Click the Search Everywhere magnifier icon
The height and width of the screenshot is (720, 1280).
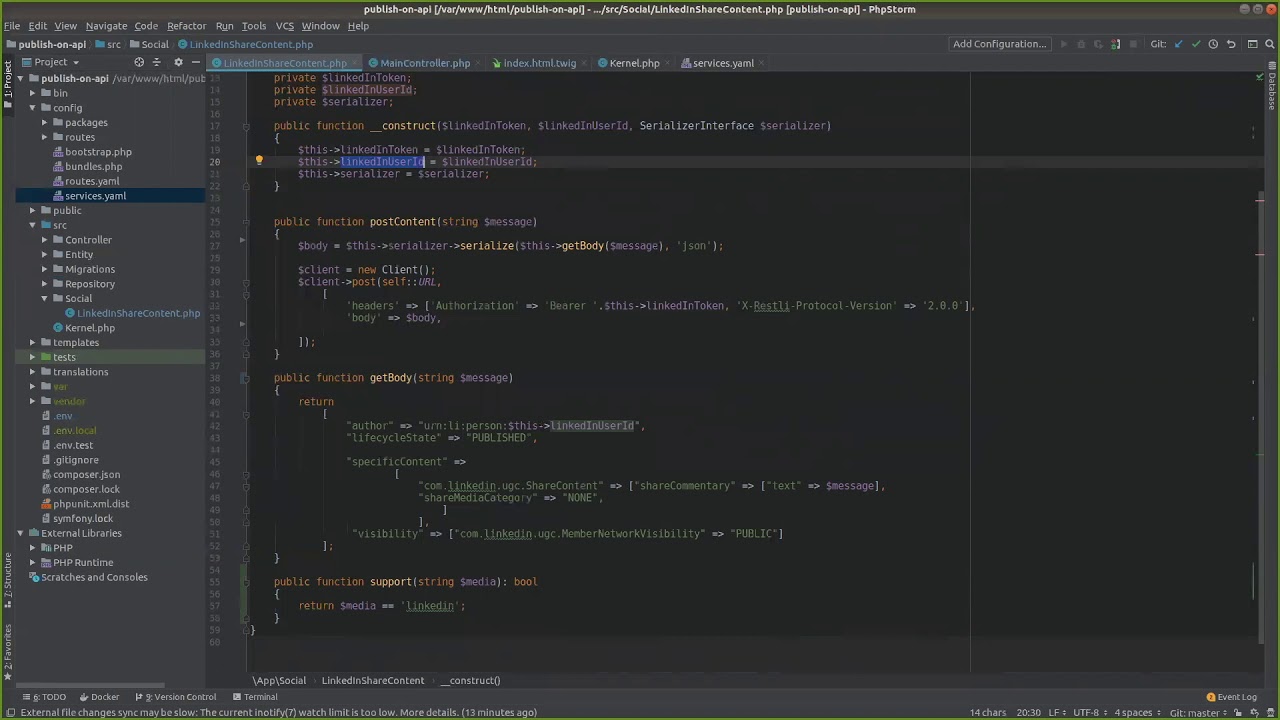click(1270, 44)
